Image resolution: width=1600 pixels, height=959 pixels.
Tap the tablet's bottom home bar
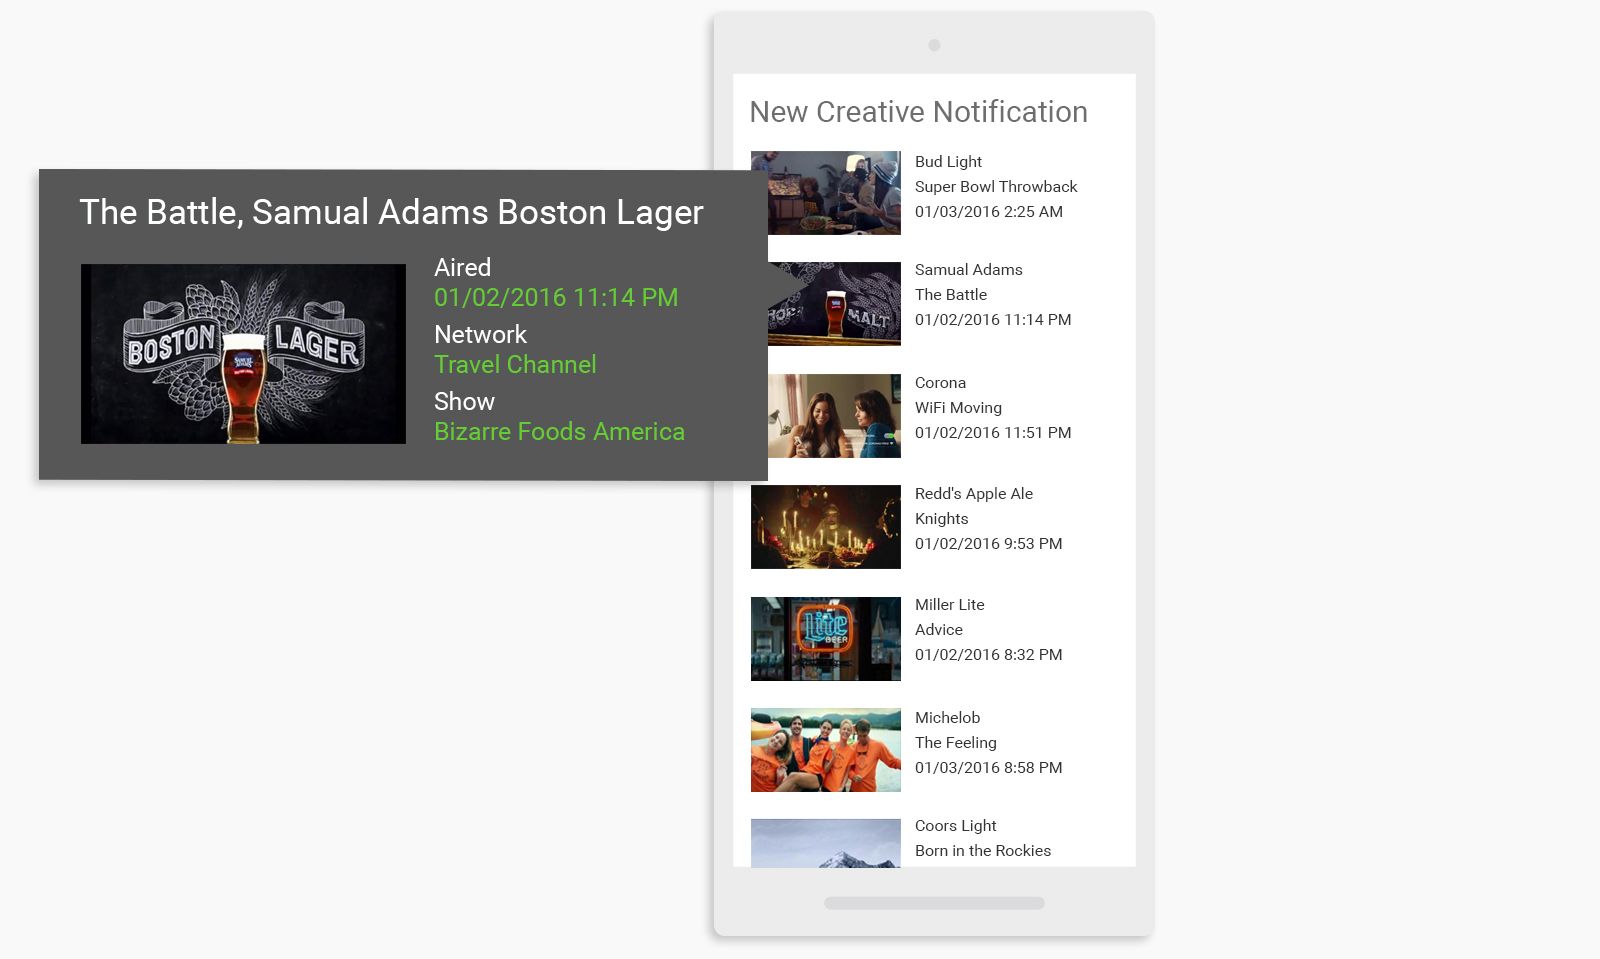pyautogui.click(x=934, y=903)
